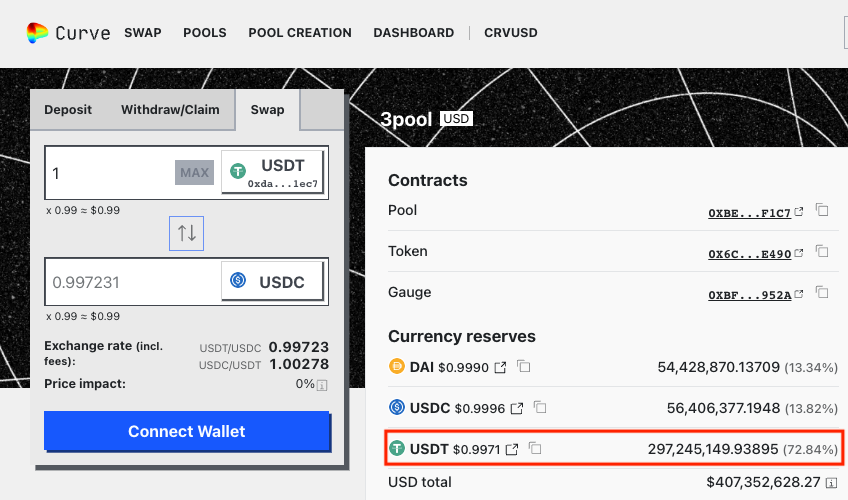Open the USDT token selector
Image resolution: width=848 pixels, height=500 pixels.
[x=273, y=172]
